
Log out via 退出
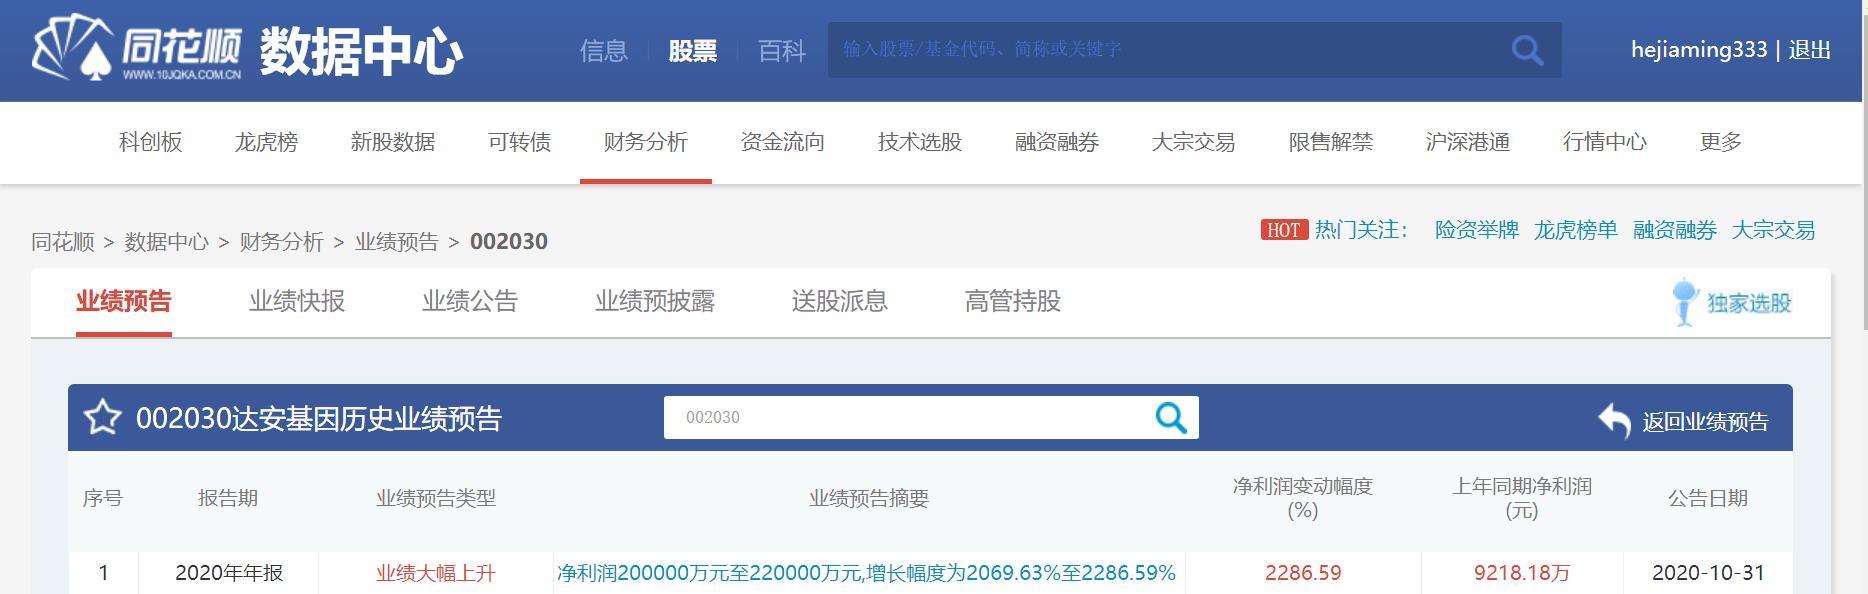tap(1810, 50)
